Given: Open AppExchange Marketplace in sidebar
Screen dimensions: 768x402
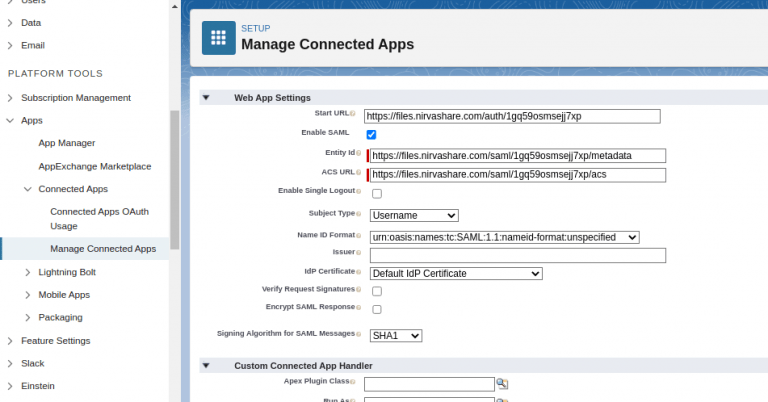Looking at the screenshot, I should (x=95, y=166).
